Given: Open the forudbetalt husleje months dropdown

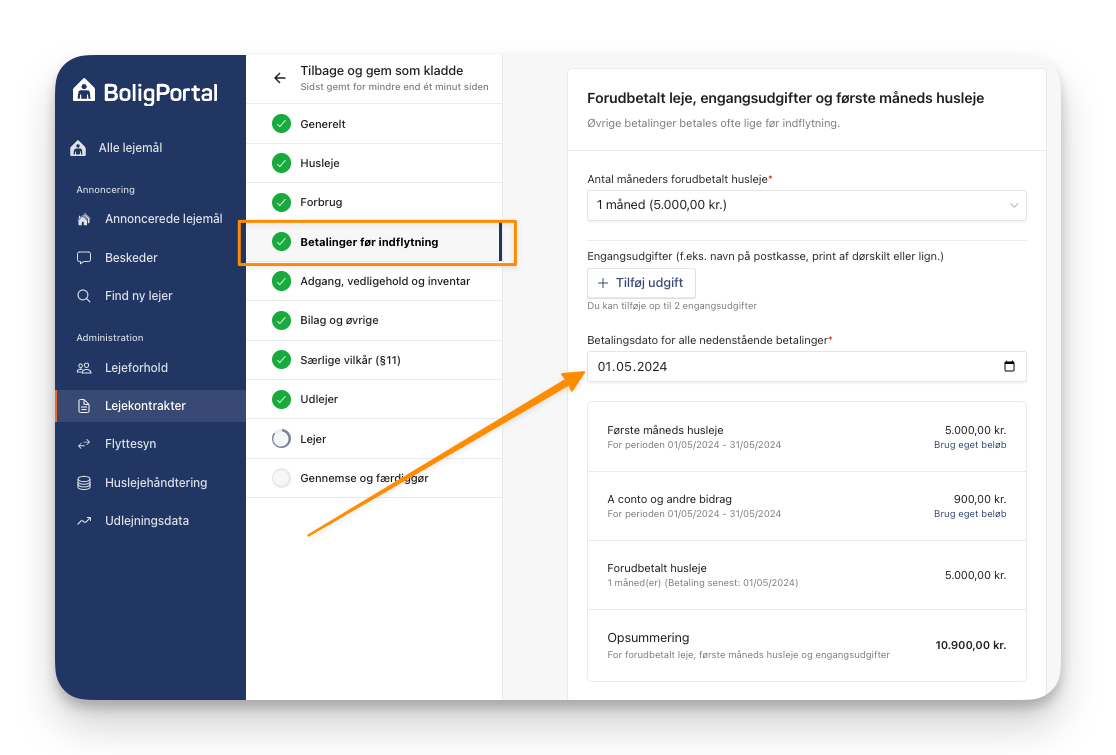Looking at the screenshot, I should 806,206.
